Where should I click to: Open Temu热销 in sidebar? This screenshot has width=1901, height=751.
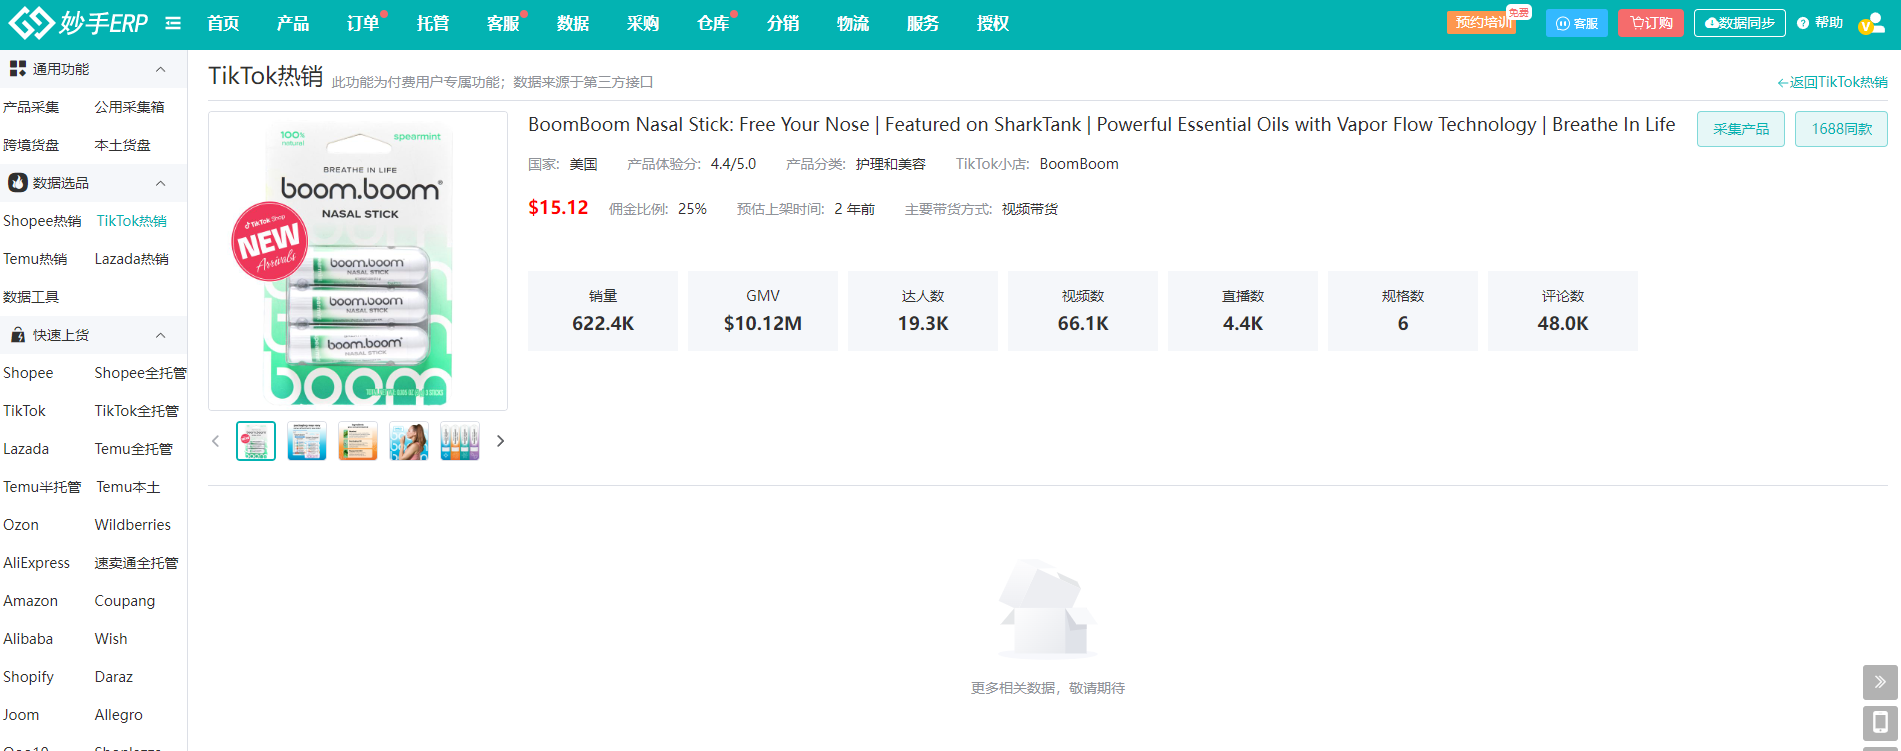click(x=35, y=259)
